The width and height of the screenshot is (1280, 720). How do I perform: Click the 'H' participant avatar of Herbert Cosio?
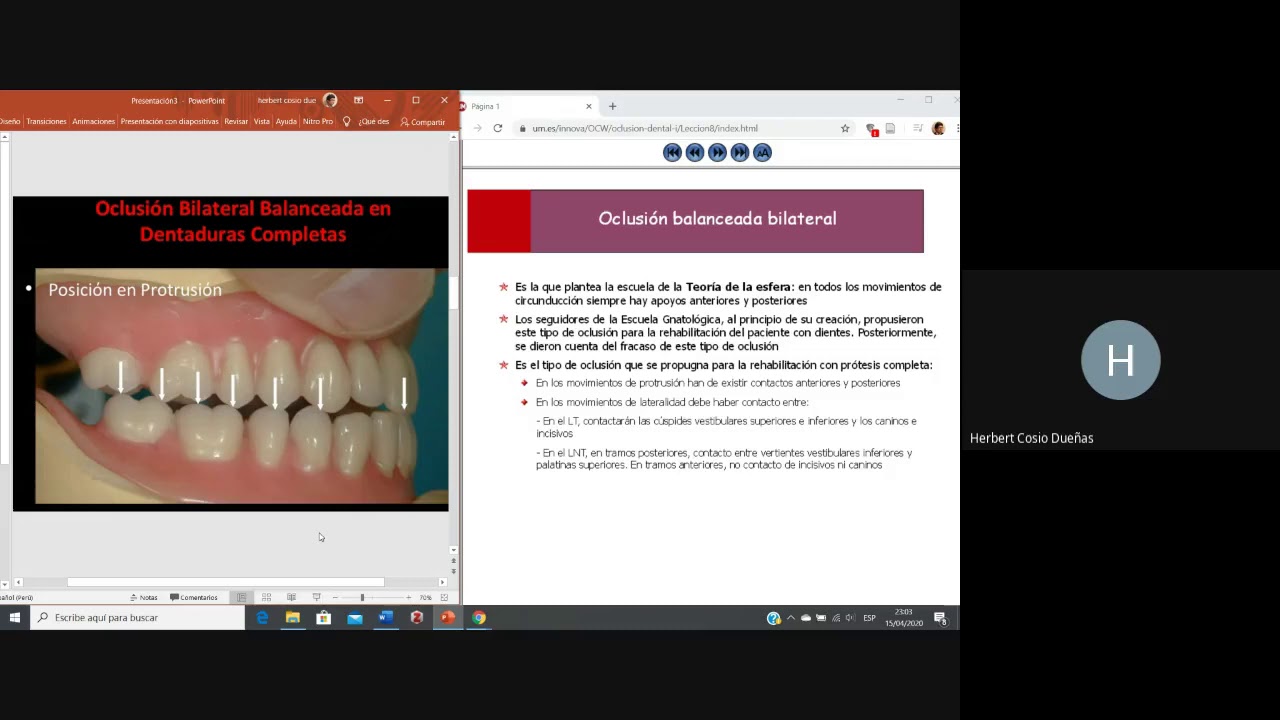tap(1120, 360)
